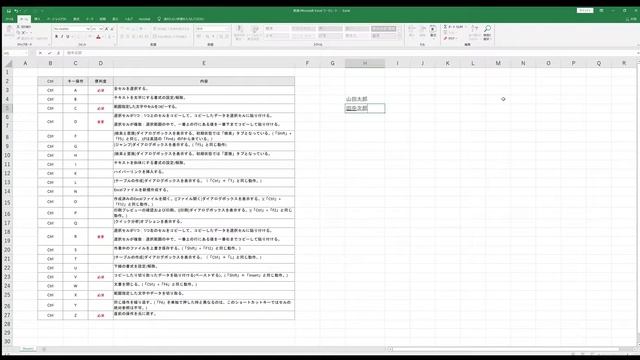The height and width of the screenshot is (360, 640).
Task: Expand the Name Box dropdown arrow
Action: tap(28, 53)
